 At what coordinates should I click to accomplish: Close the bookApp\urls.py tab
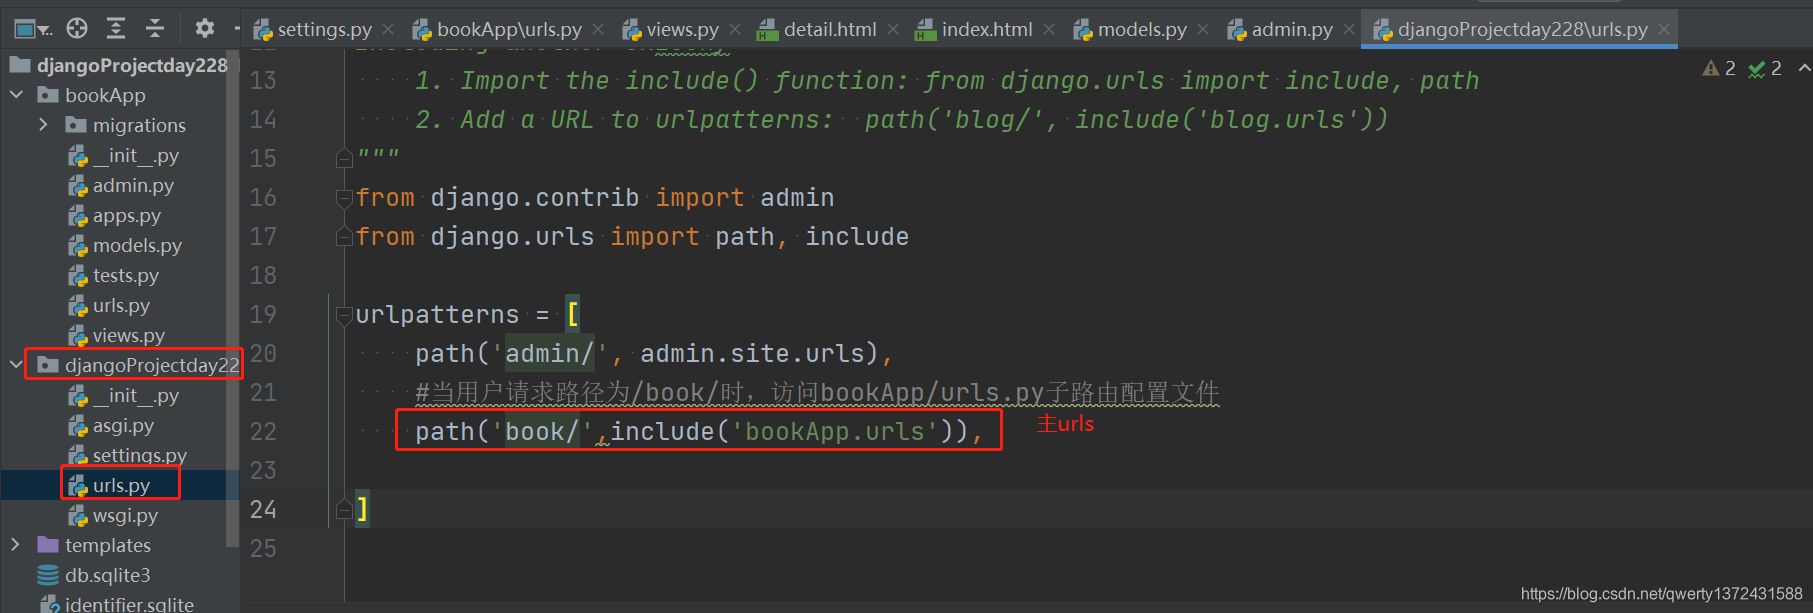tap(598, 30)
